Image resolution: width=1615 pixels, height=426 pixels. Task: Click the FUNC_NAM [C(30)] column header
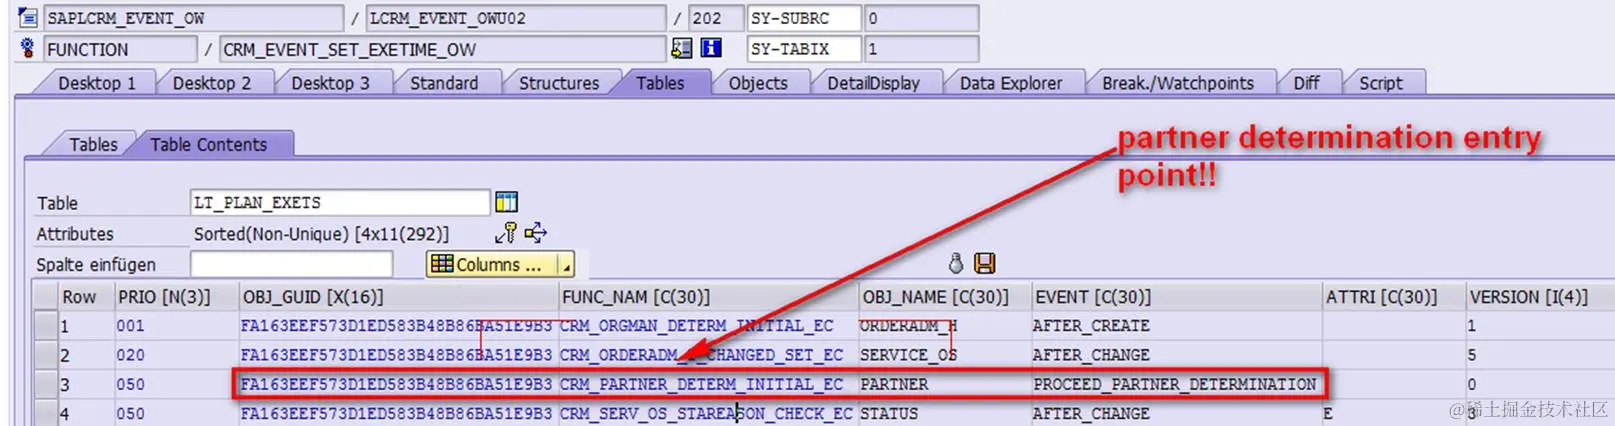(x=709, y=297)
